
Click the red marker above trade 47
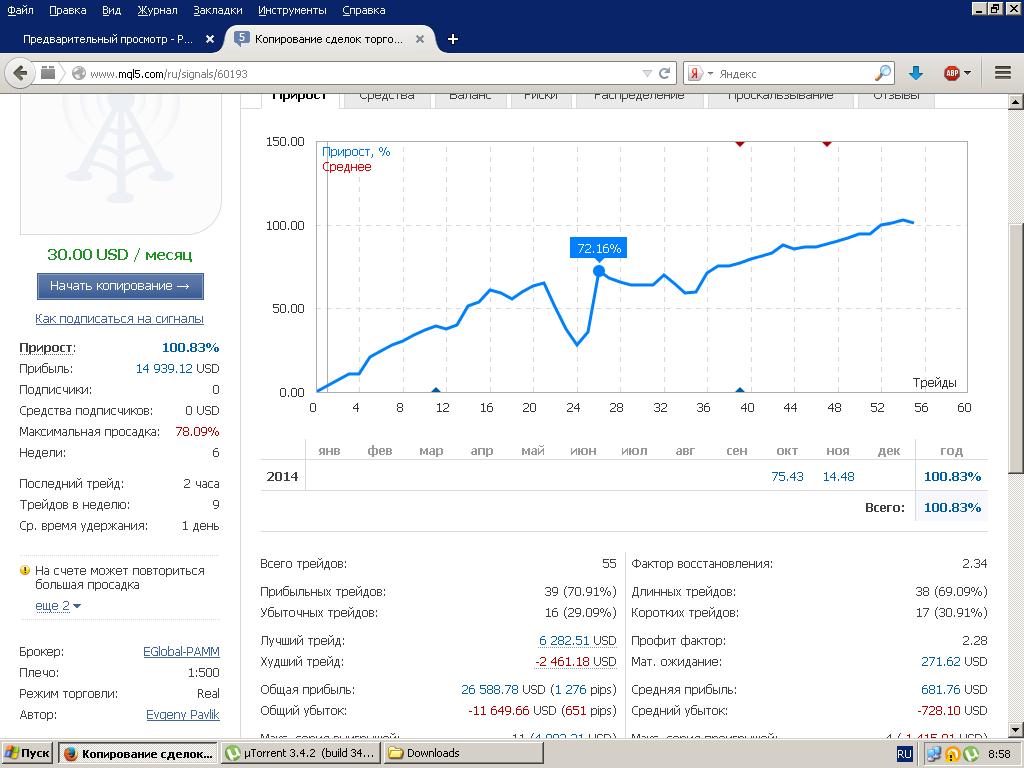pyautogui.click(x=827, y=144)
